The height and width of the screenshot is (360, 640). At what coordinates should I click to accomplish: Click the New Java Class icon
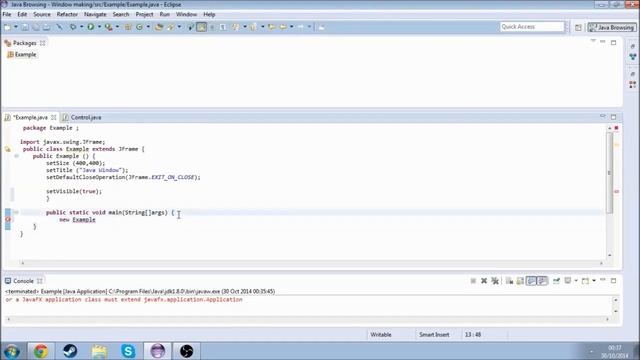point(139,27)
